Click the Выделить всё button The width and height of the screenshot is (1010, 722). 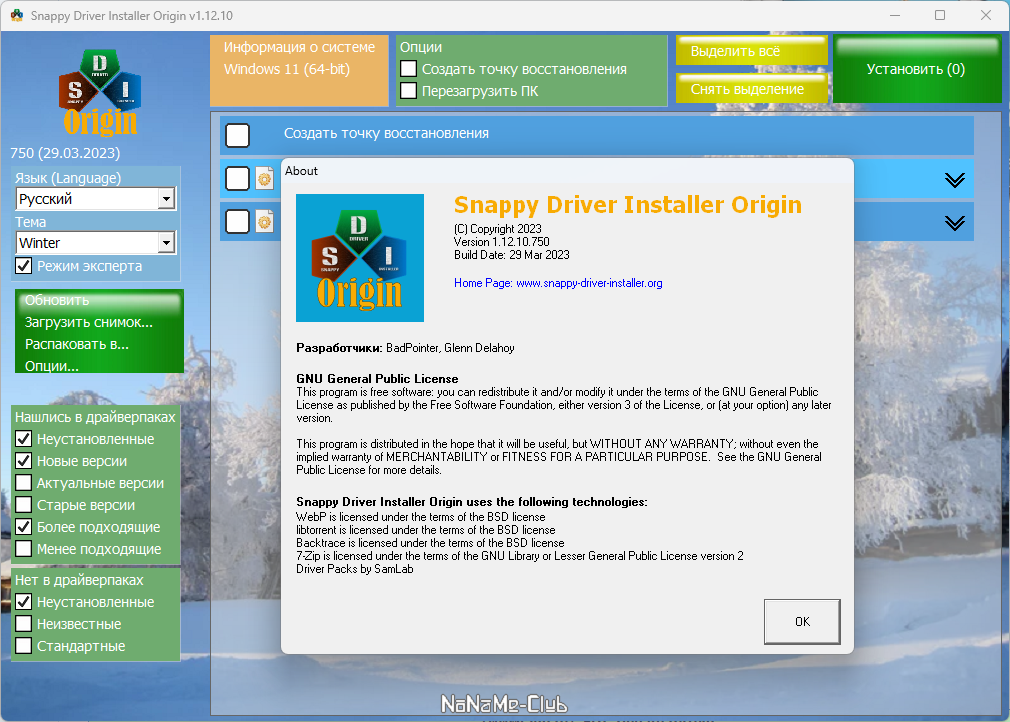tap(752, 51)
